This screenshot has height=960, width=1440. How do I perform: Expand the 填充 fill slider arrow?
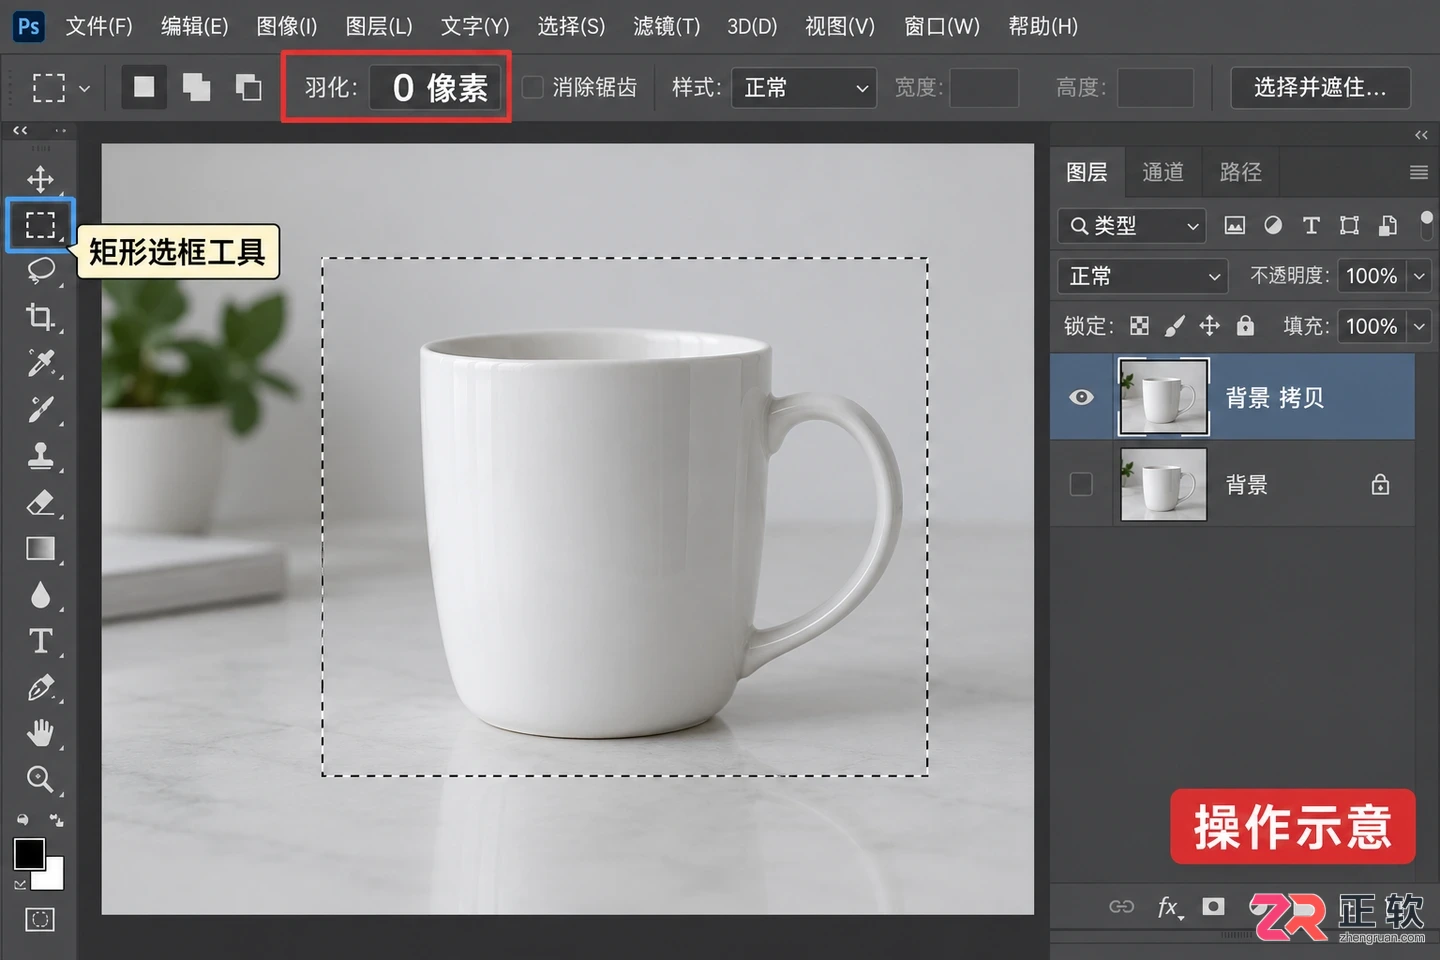pos(1419,326)
